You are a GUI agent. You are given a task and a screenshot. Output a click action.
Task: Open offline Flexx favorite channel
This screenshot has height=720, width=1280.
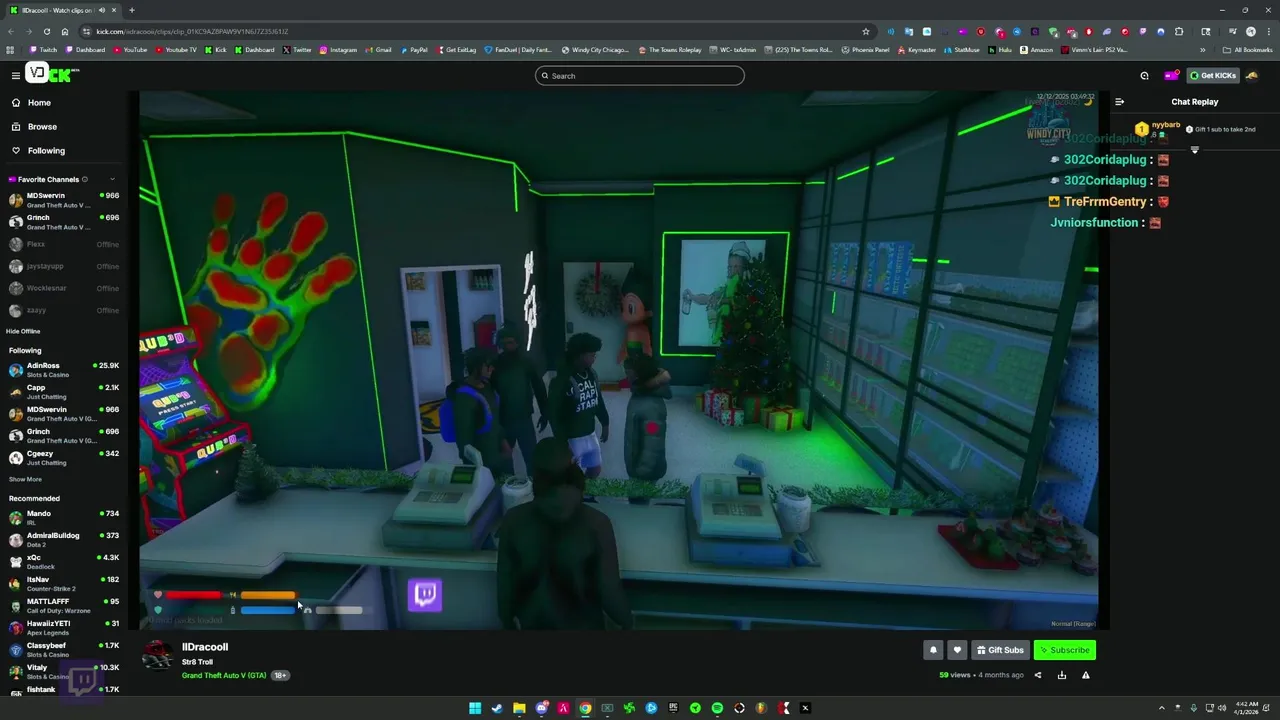(x=64, y=244)
